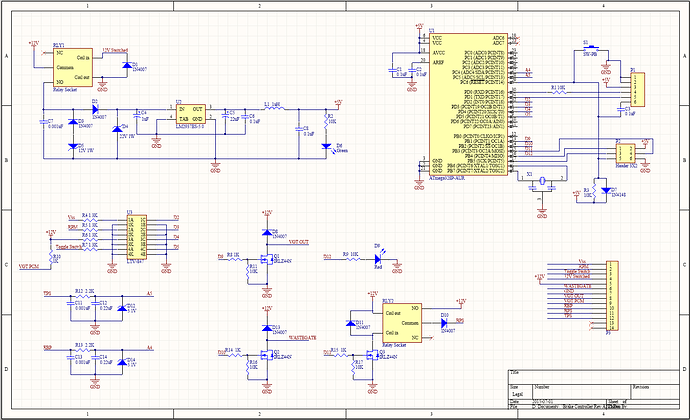Click diode D13 above WASTEGATE net
690x420 pixels.
267,328
